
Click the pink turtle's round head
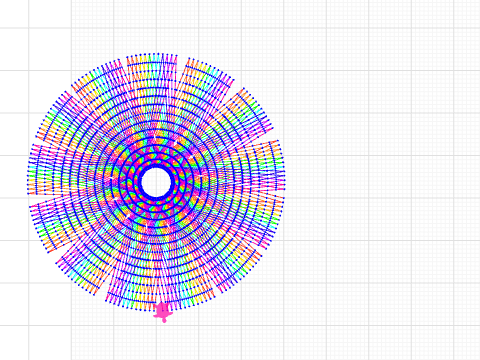(164, 321)
